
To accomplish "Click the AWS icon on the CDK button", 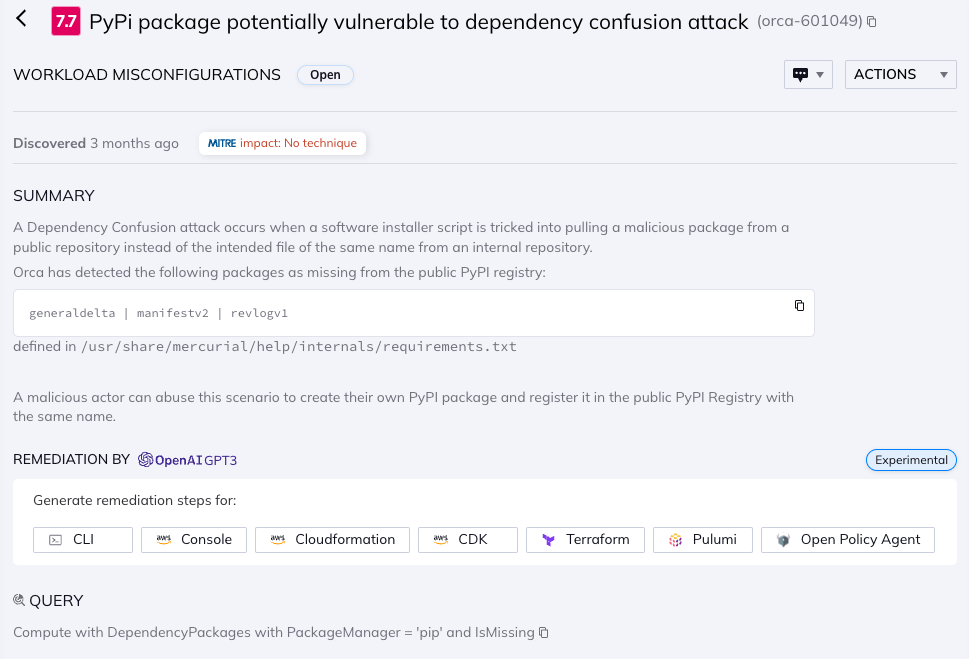I will click(x=442, y=539).
